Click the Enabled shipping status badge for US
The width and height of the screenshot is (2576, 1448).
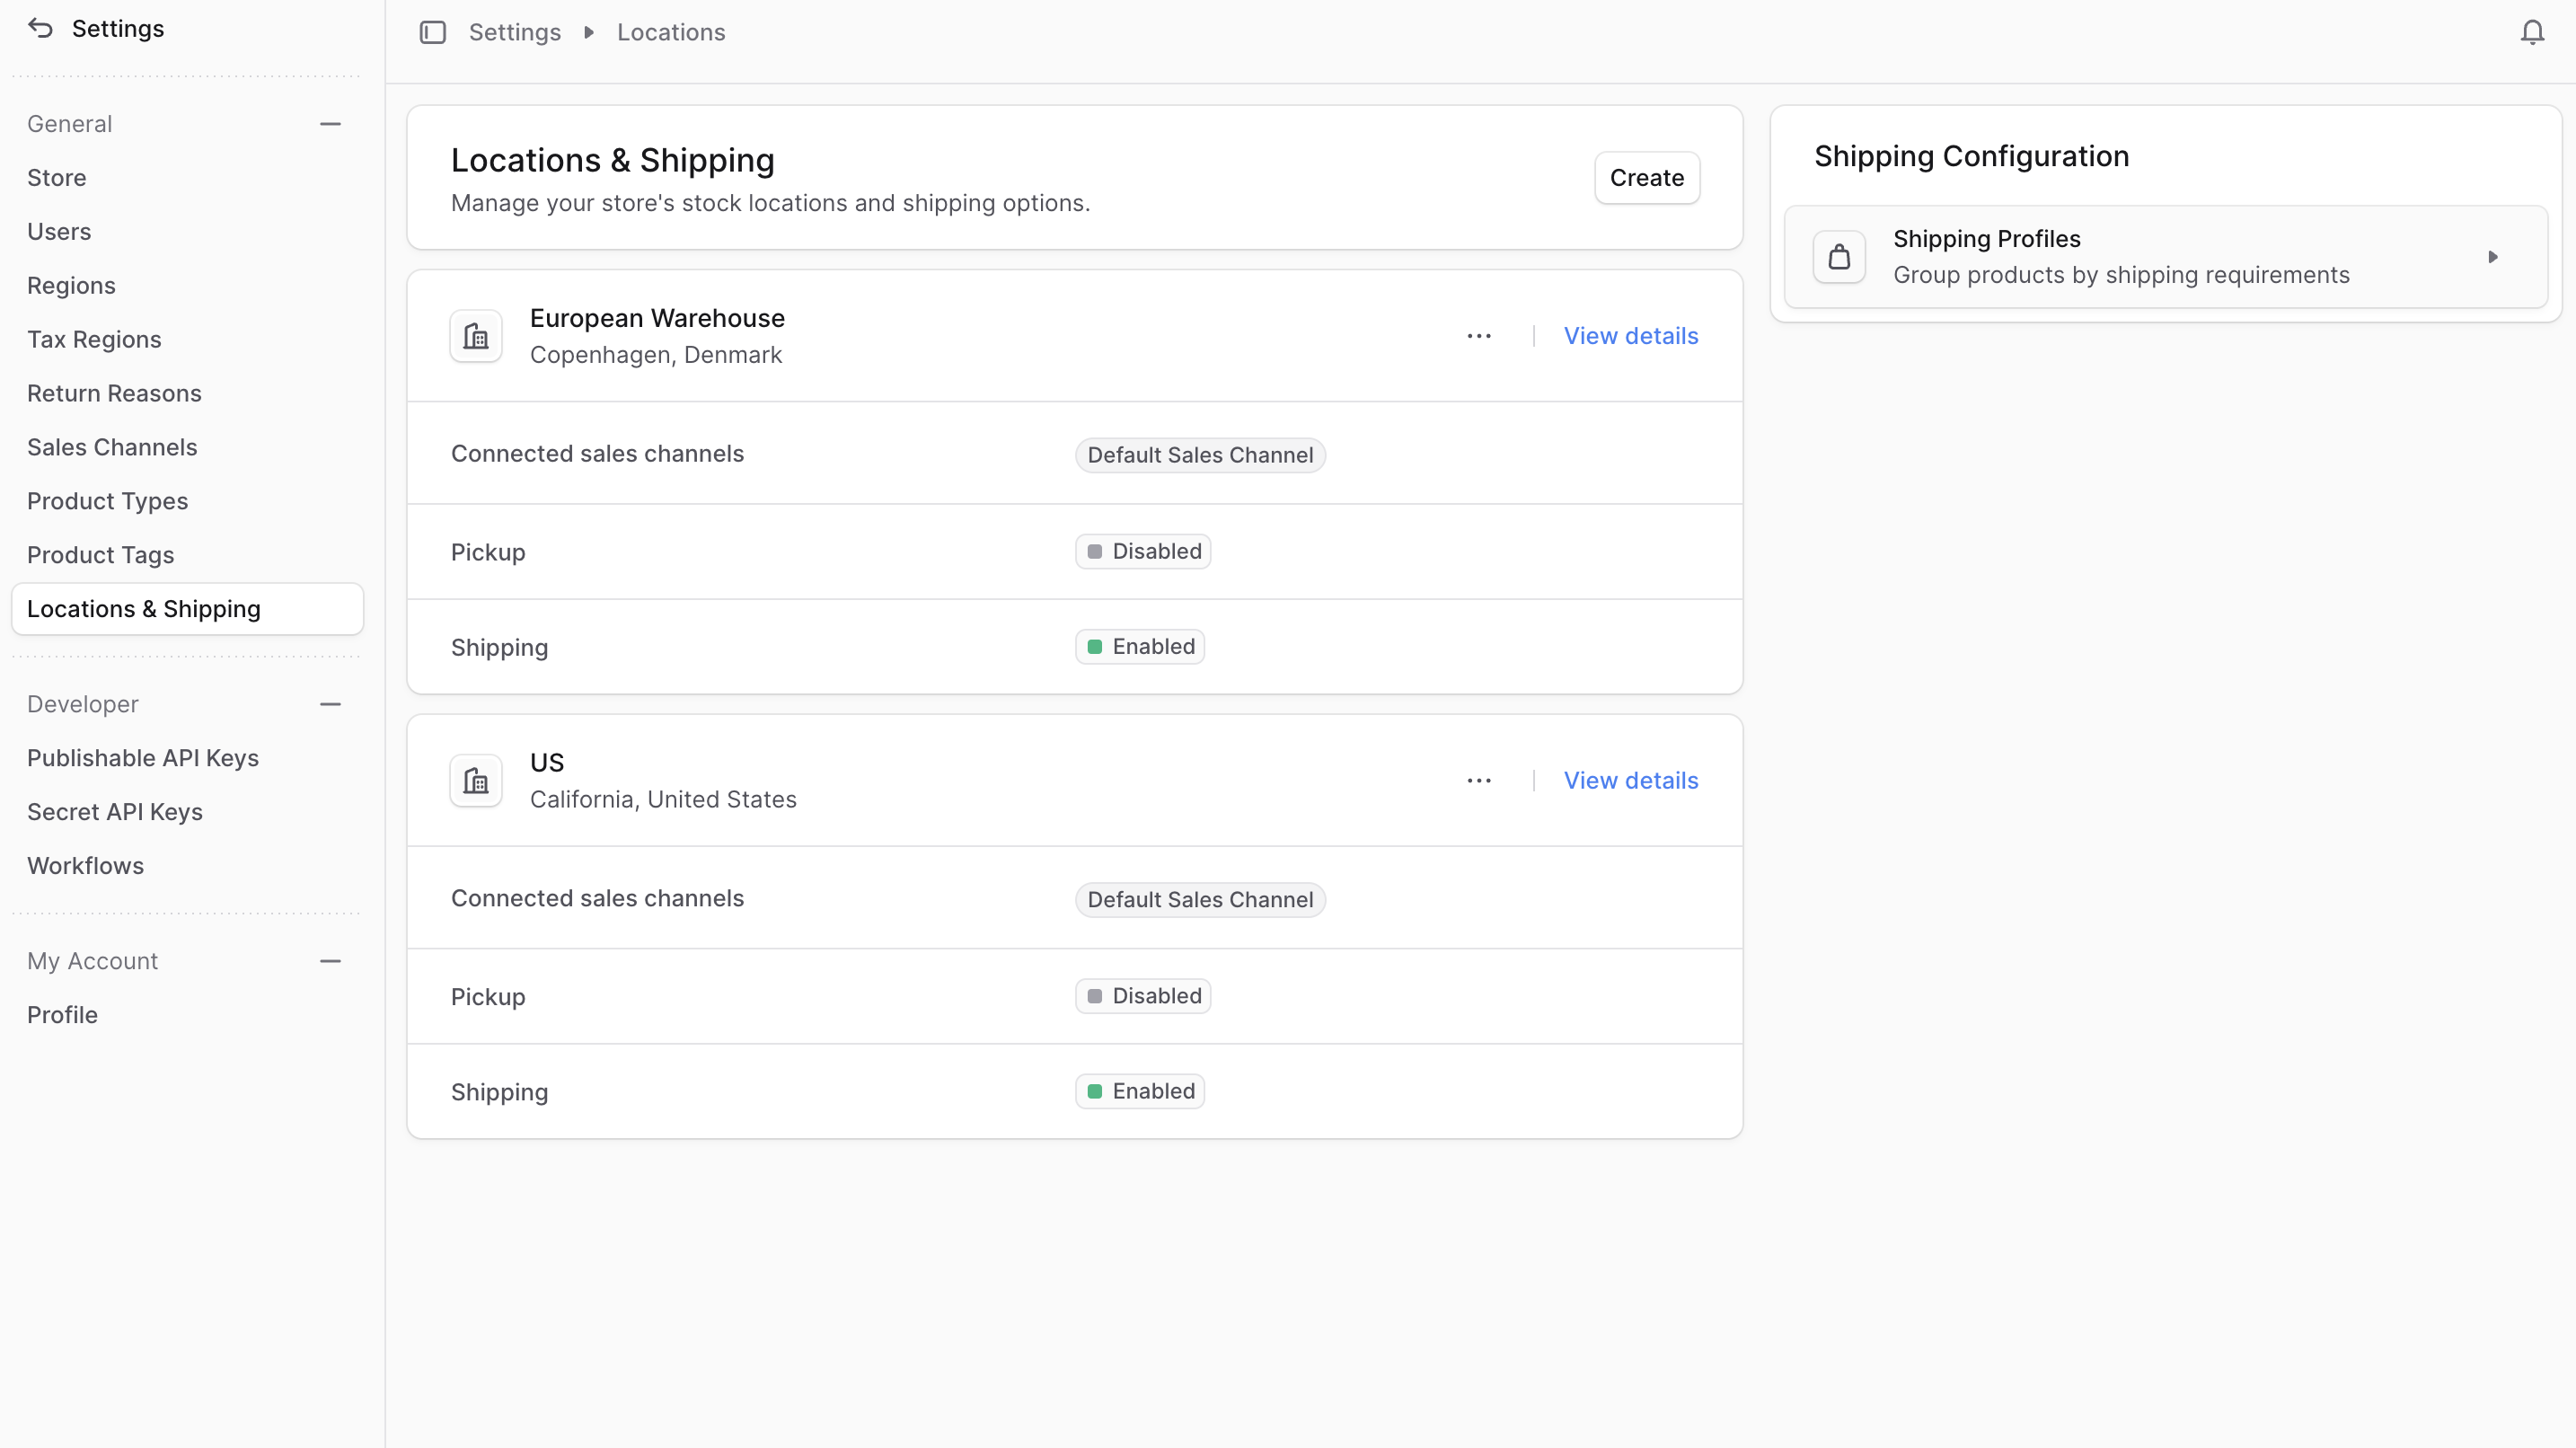[x=1139, y=1091]
